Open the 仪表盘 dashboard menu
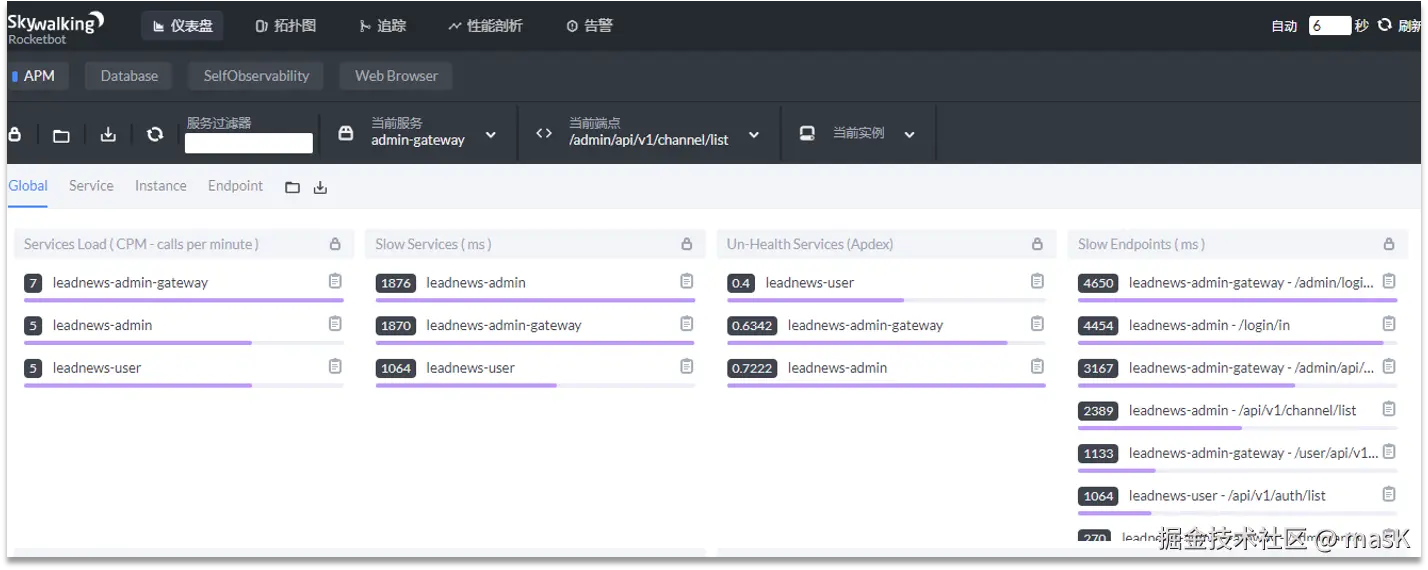 tap(182, 26)
